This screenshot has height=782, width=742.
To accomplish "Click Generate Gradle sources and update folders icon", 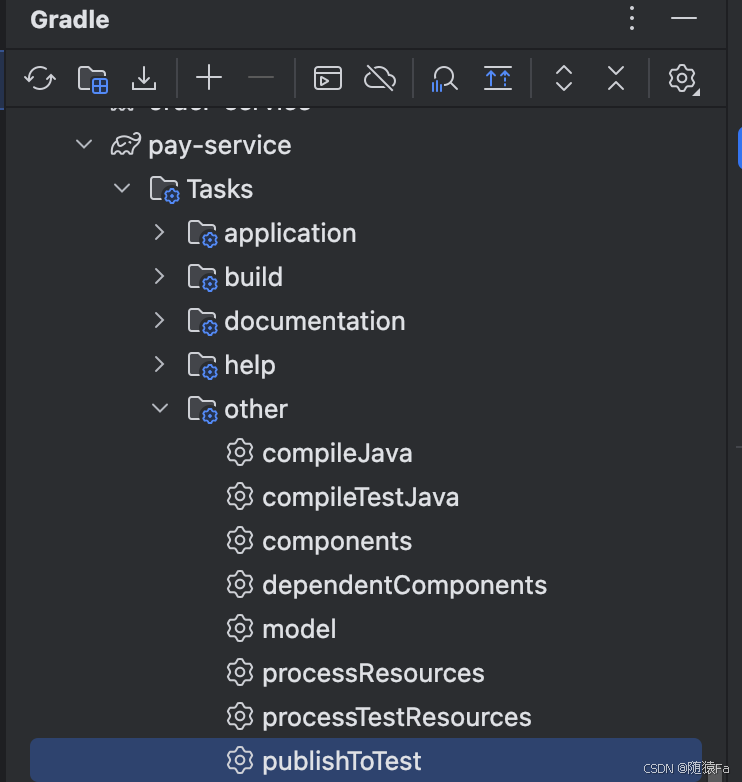I will point(93,79).
